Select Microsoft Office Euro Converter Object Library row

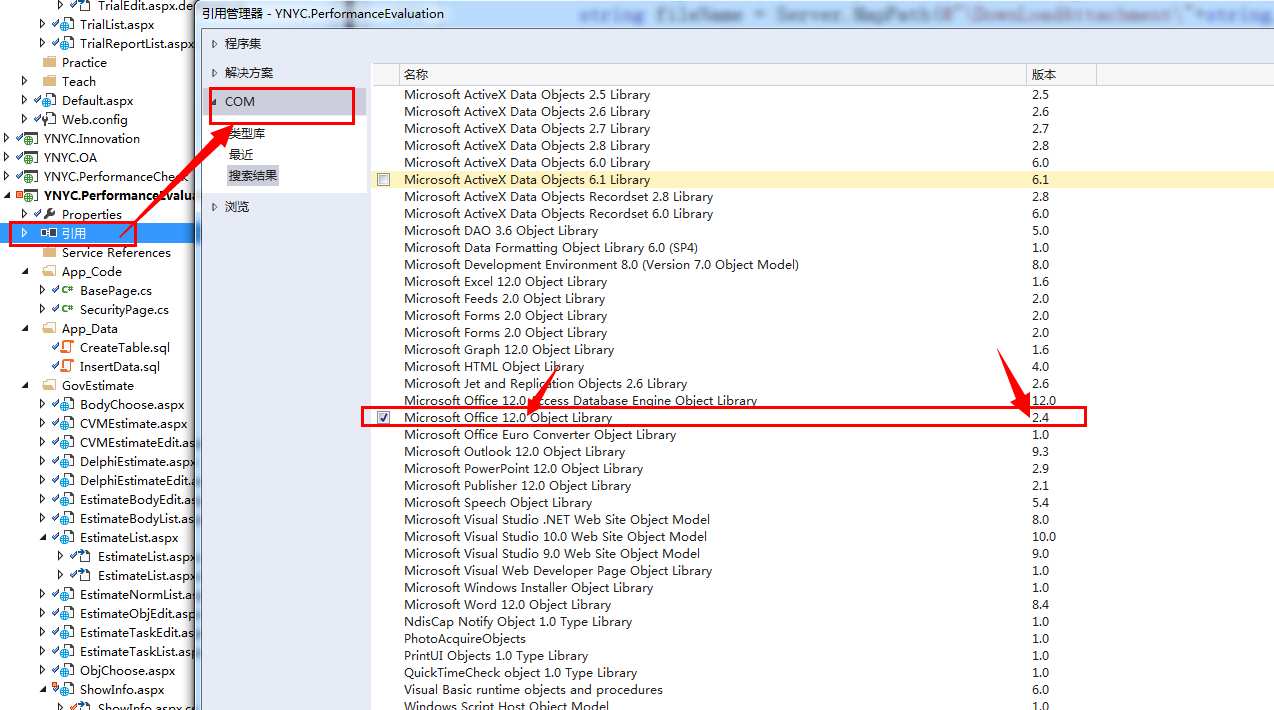pyautogui.click(x=822, y=435)
